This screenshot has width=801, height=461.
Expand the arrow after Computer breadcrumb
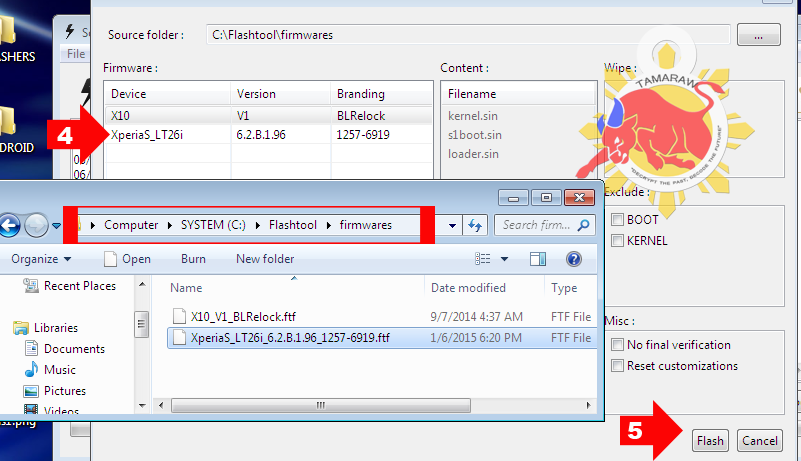click(170, 225)
